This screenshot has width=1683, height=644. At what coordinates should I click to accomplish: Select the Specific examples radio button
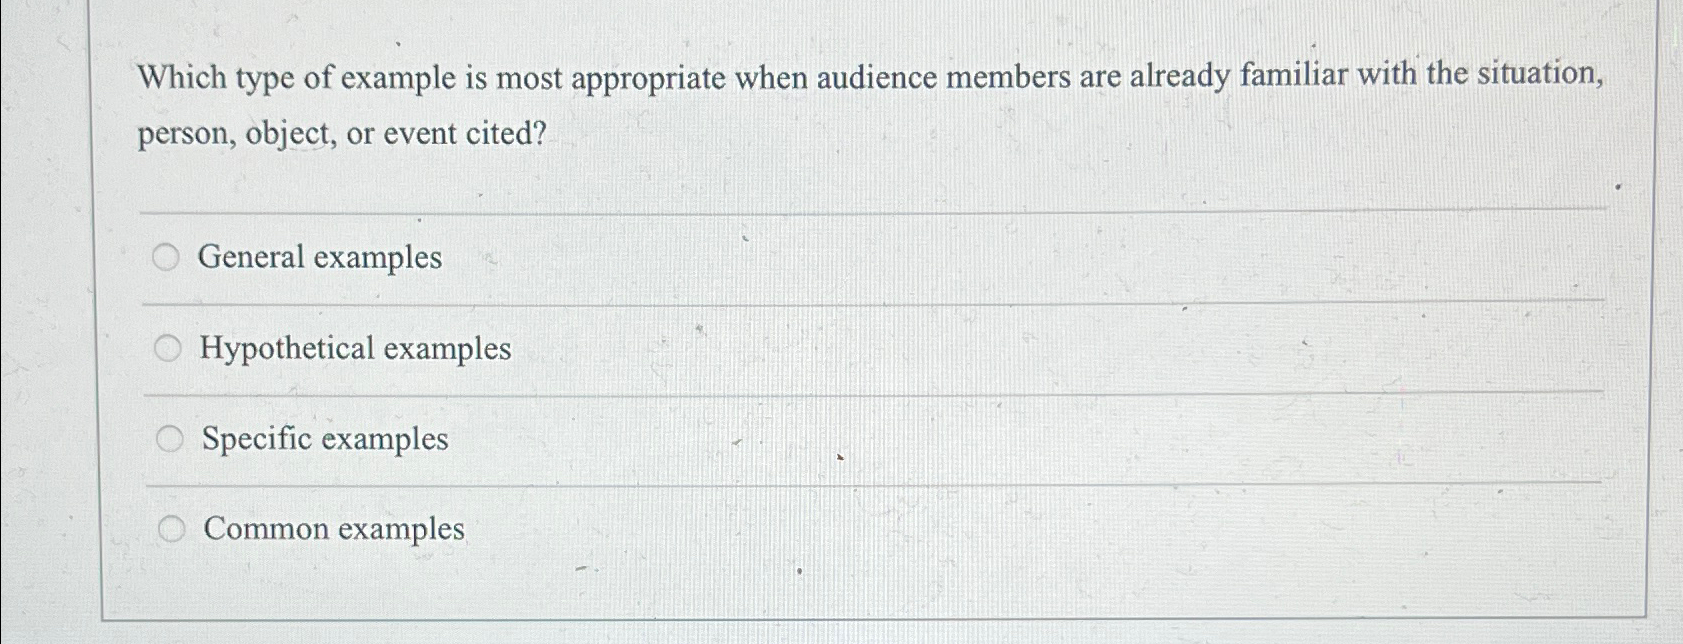point(170,436)
